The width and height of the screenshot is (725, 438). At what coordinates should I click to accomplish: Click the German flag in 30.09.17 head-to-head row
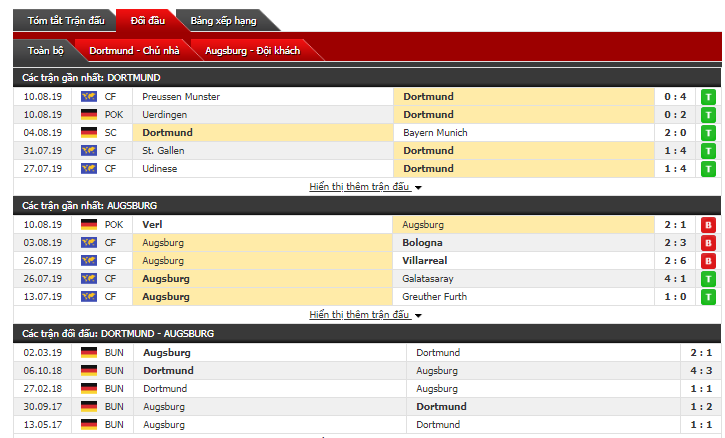point(89,407)
